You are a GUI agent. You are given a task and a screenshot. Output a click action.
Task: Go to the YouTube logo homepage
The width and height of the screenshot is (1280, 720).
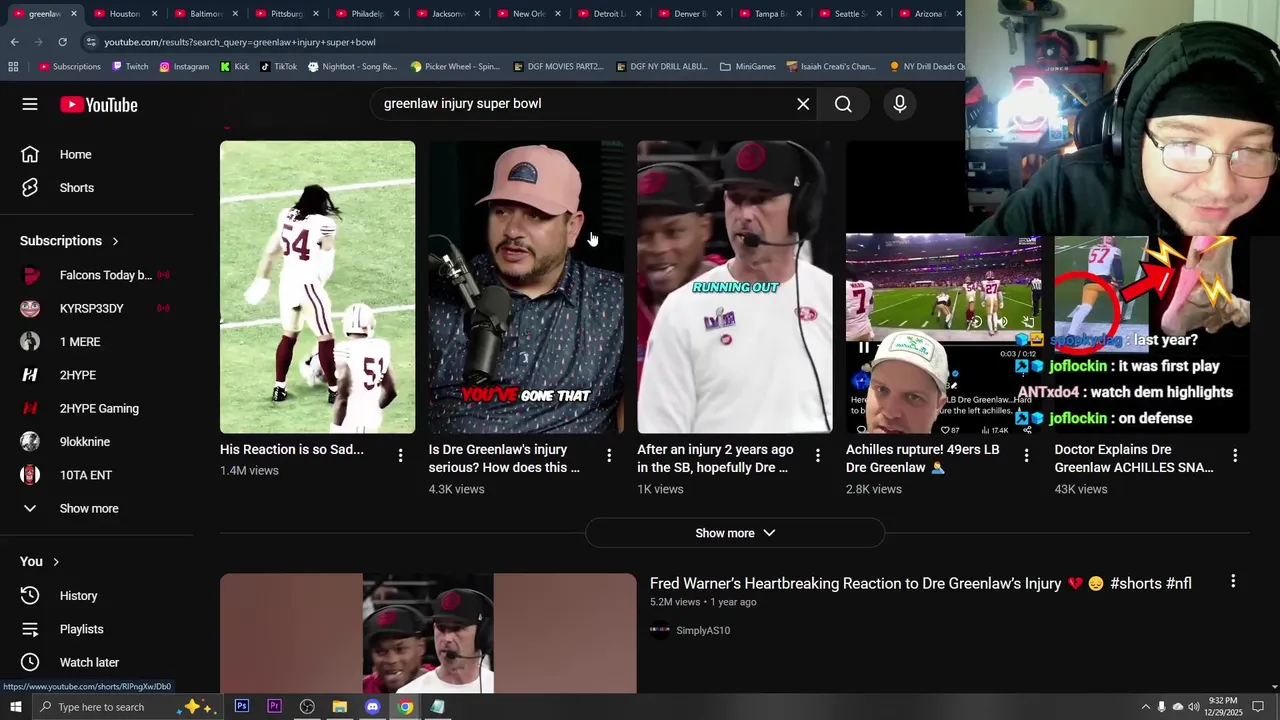coord(98,105)
